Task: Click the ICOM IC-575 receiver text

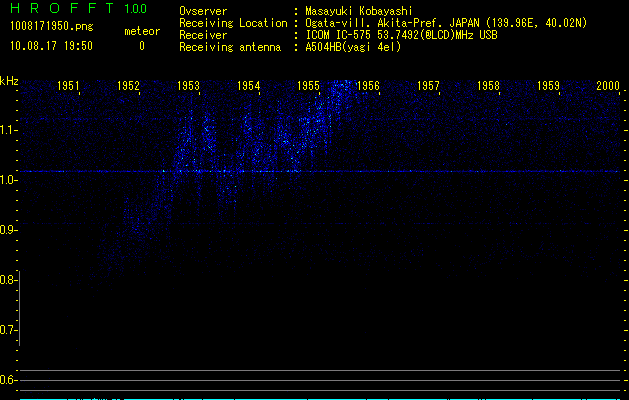Action: (x=402, y=35)
